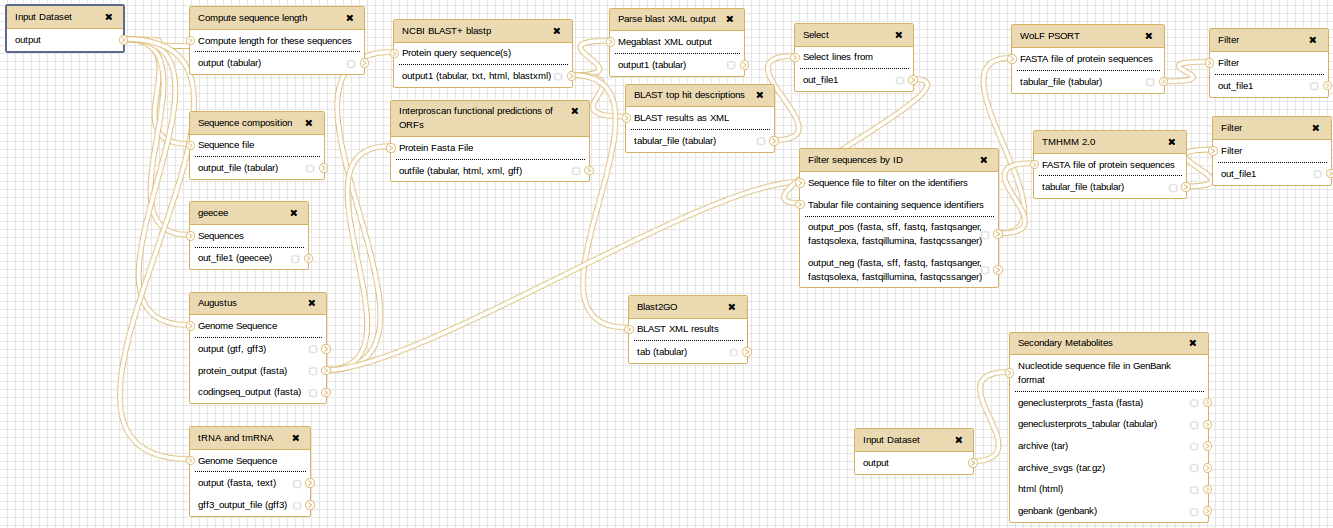
Task: Delete the Interproscan functional predictions node
Action: pyautogui.click(x=574, y=111)
